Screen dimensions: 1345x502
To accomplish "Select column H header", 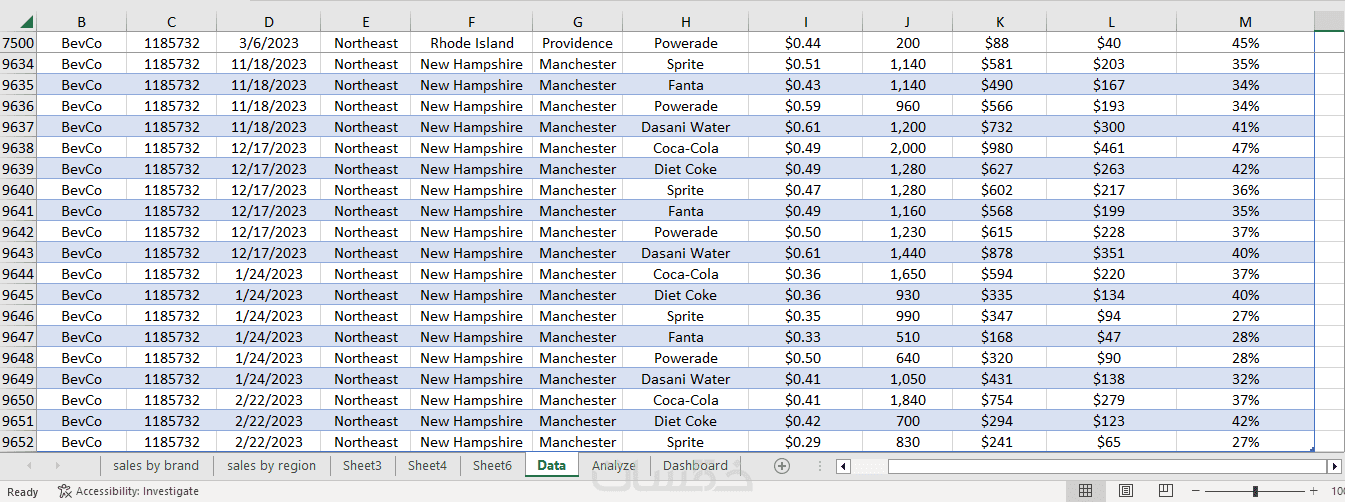I will pyautogui.click(x=685, y=21).
